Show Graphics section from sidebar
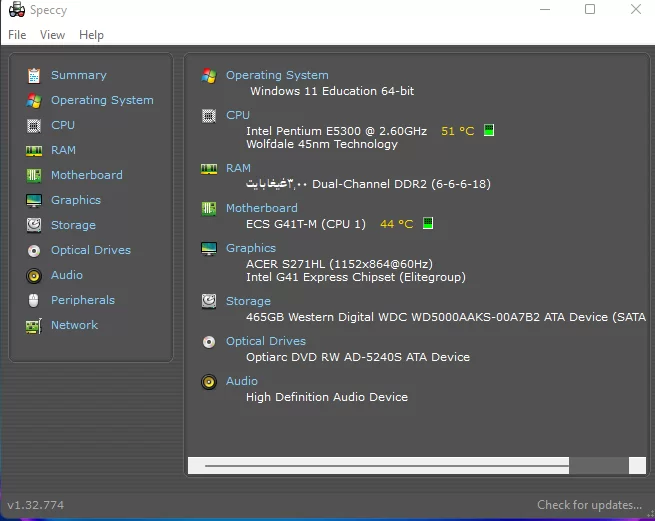This screenshot has height=521, width=655. click(76, 200)
